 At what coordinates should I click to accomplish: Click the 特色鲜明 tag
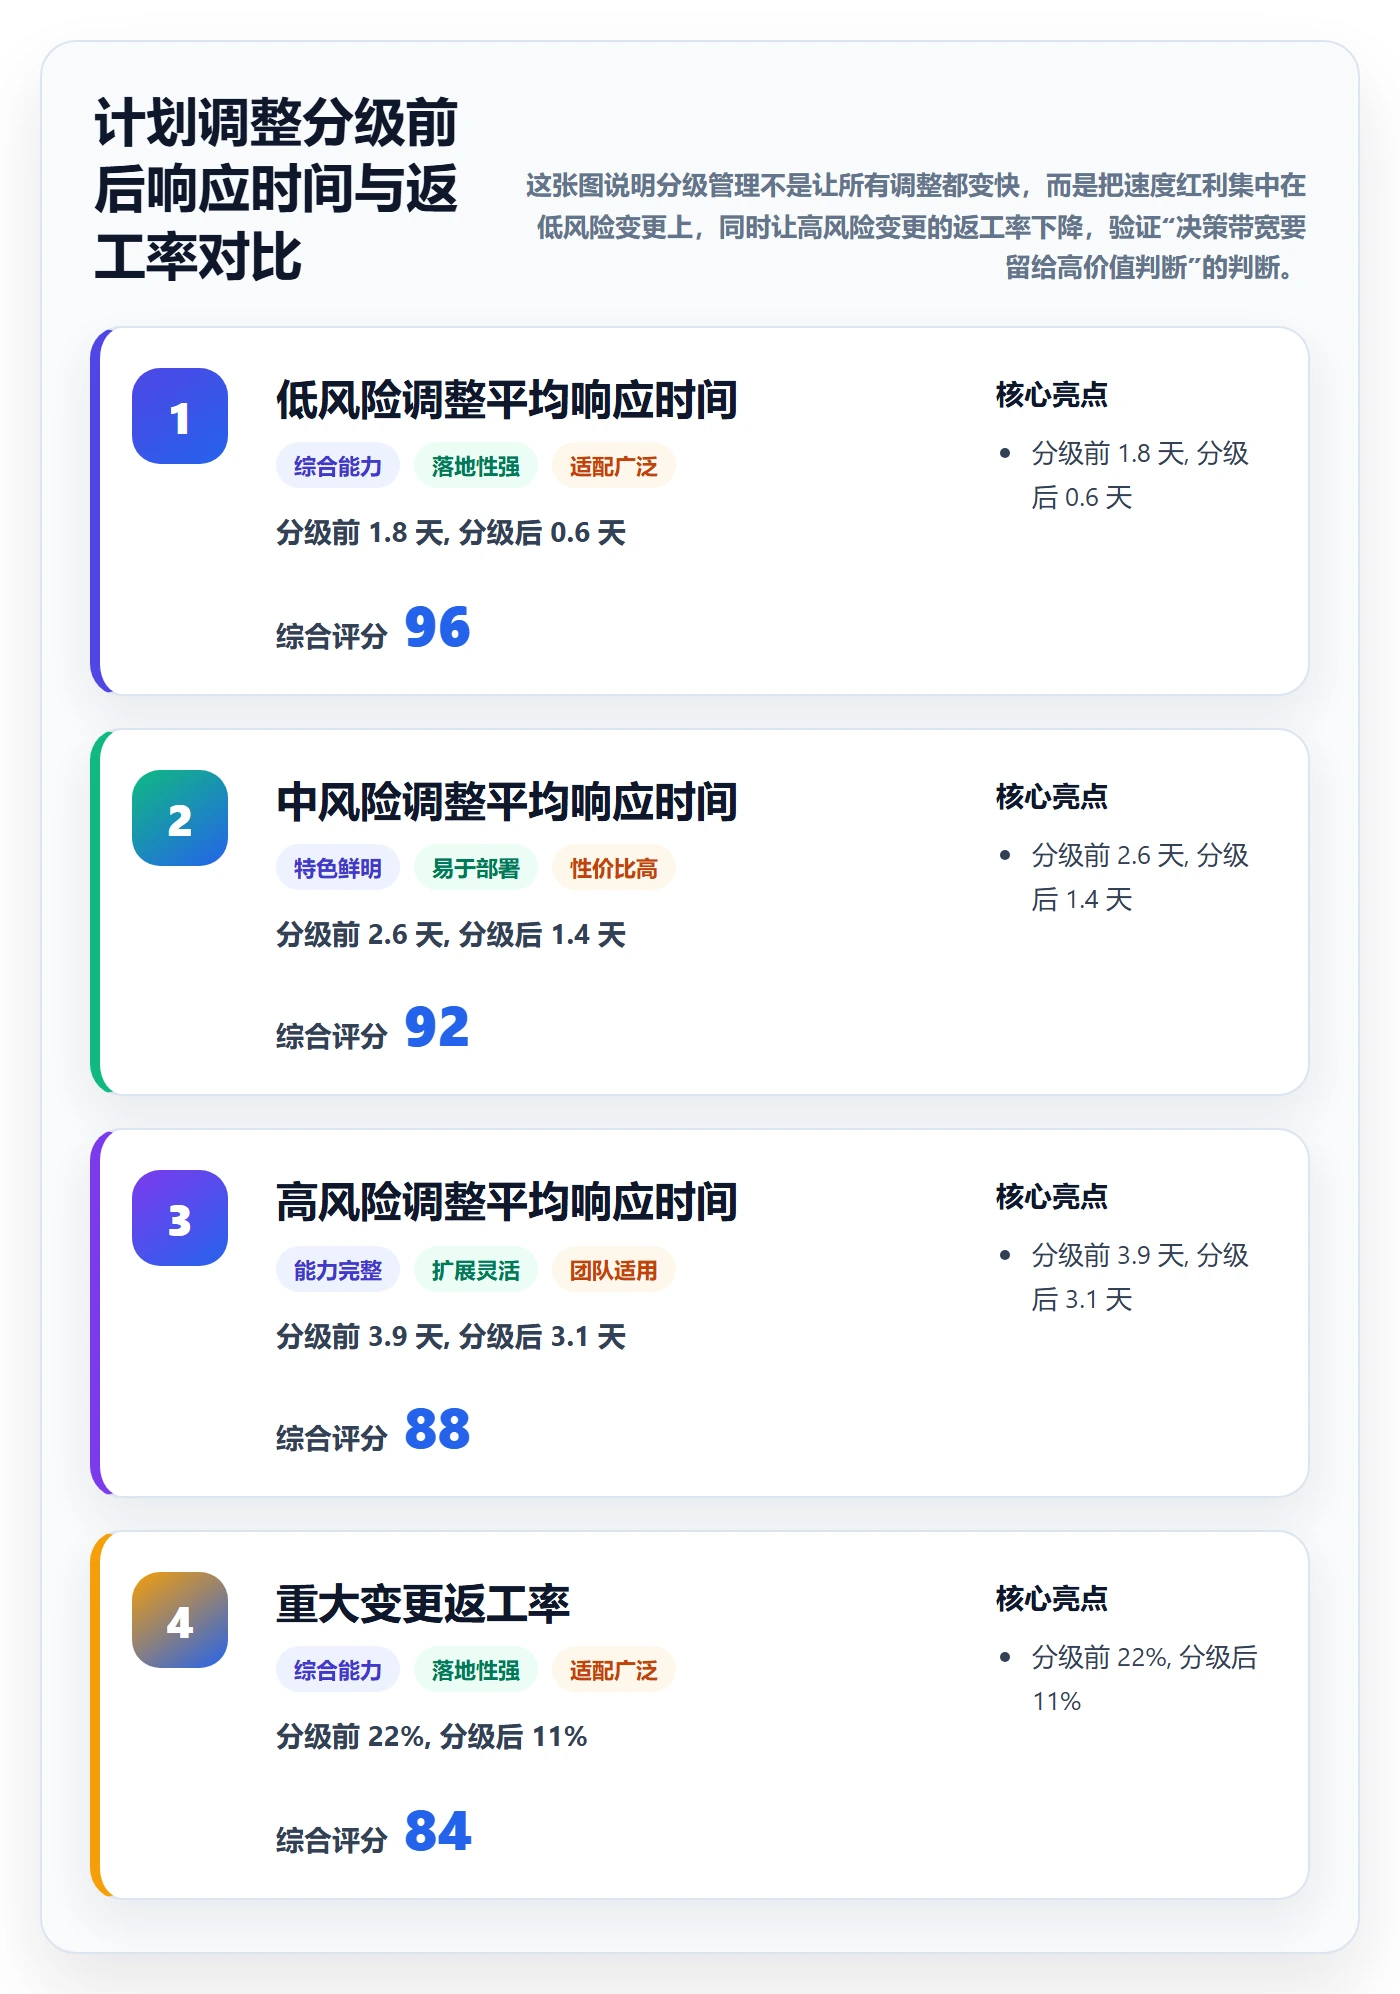tap(338, 868)
